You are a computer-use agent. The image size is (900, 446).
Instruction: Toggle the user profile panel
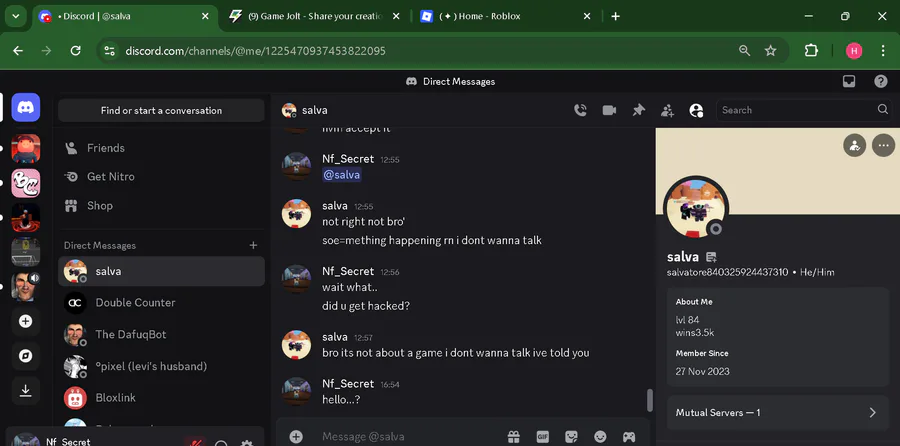(x=696, y=110)
